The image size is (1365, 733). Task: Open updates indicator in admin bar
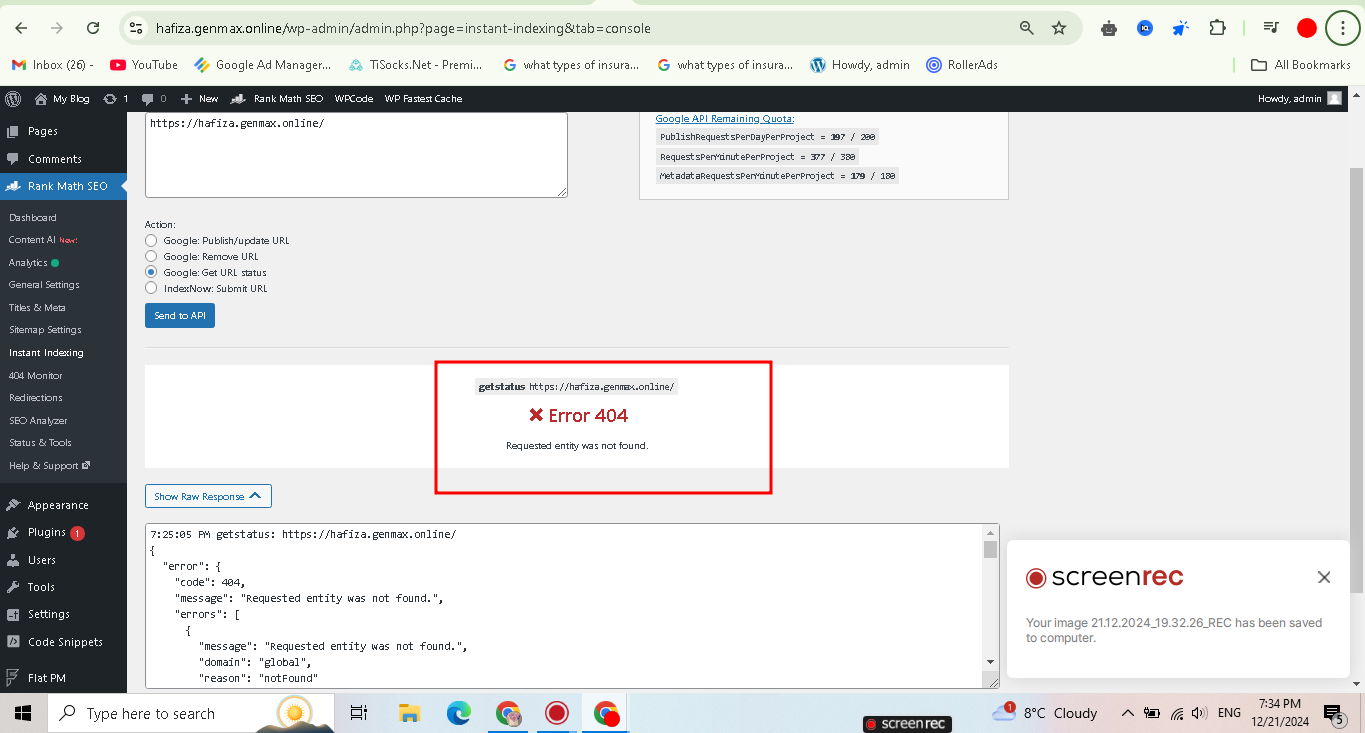point(116,99)
